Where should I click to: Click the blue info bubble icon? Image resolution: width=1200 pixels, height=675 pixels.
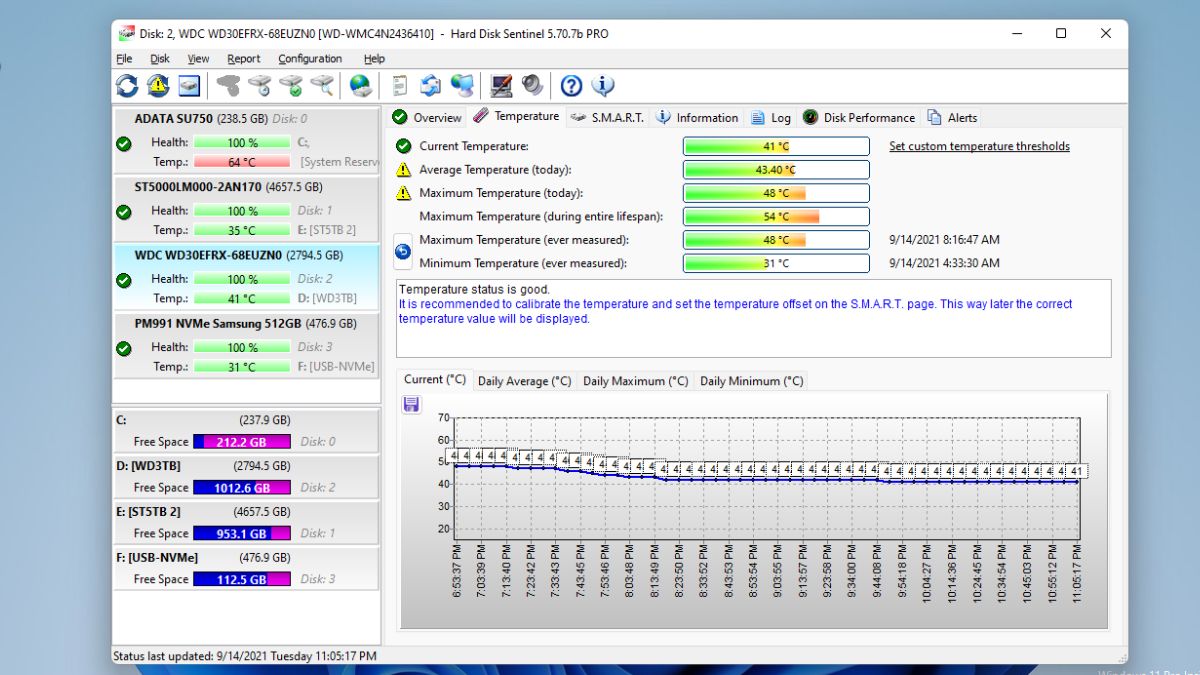tap(603, 85)
